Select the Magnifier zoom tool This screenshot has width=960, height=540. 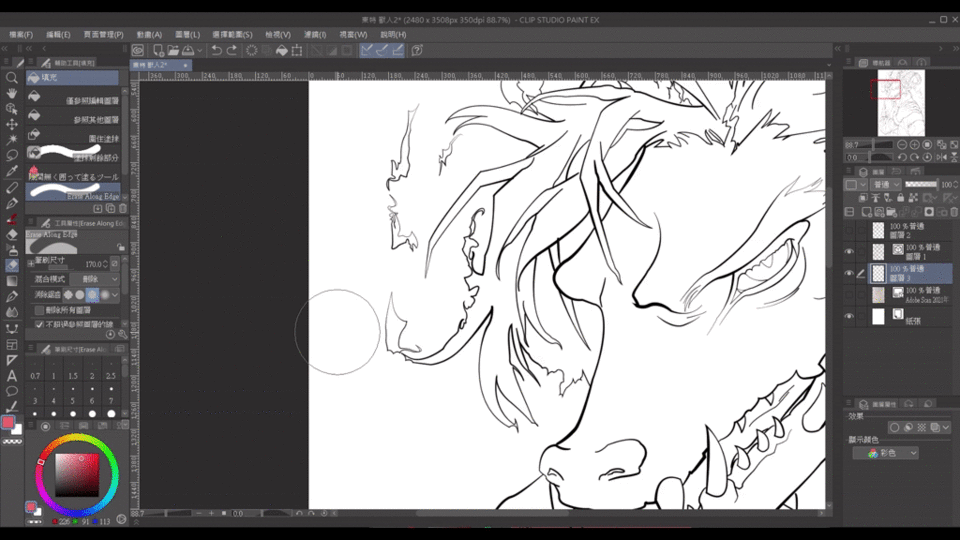pos(12,77)
